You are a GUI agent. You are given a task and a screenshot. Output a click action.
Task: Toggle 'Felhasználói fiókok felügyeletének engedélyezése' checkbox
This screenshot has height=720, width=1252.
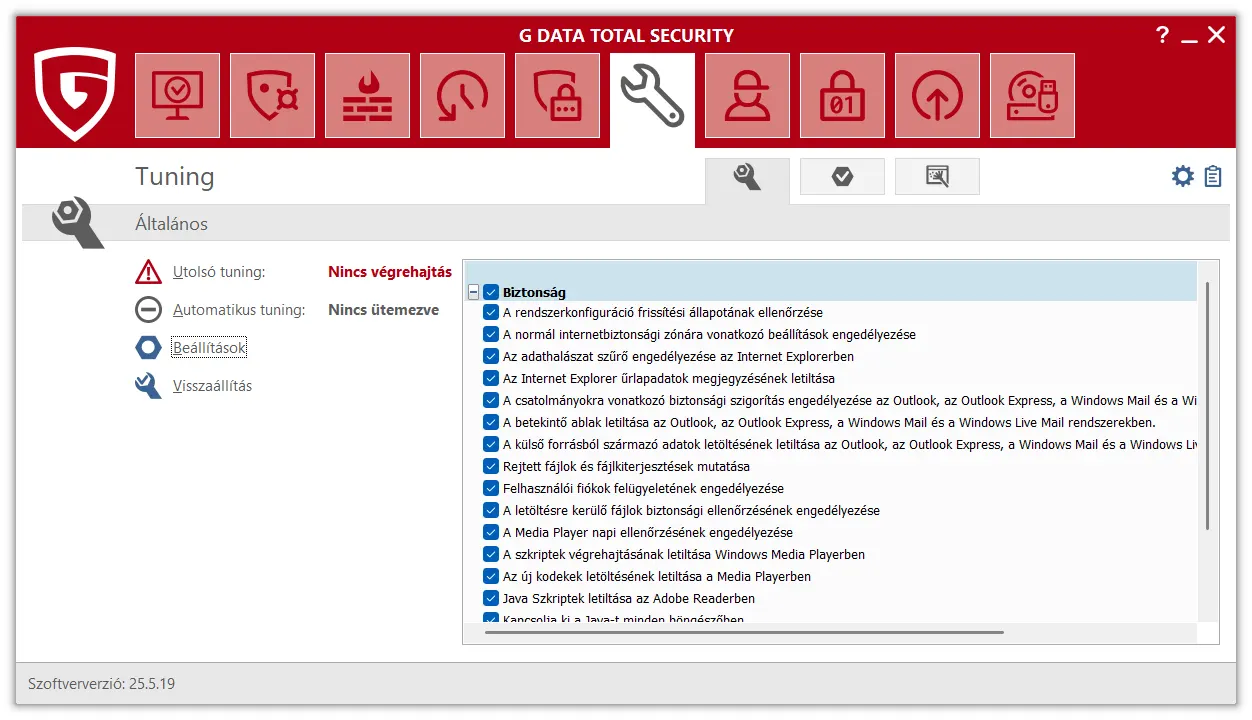tap(491, 488)
